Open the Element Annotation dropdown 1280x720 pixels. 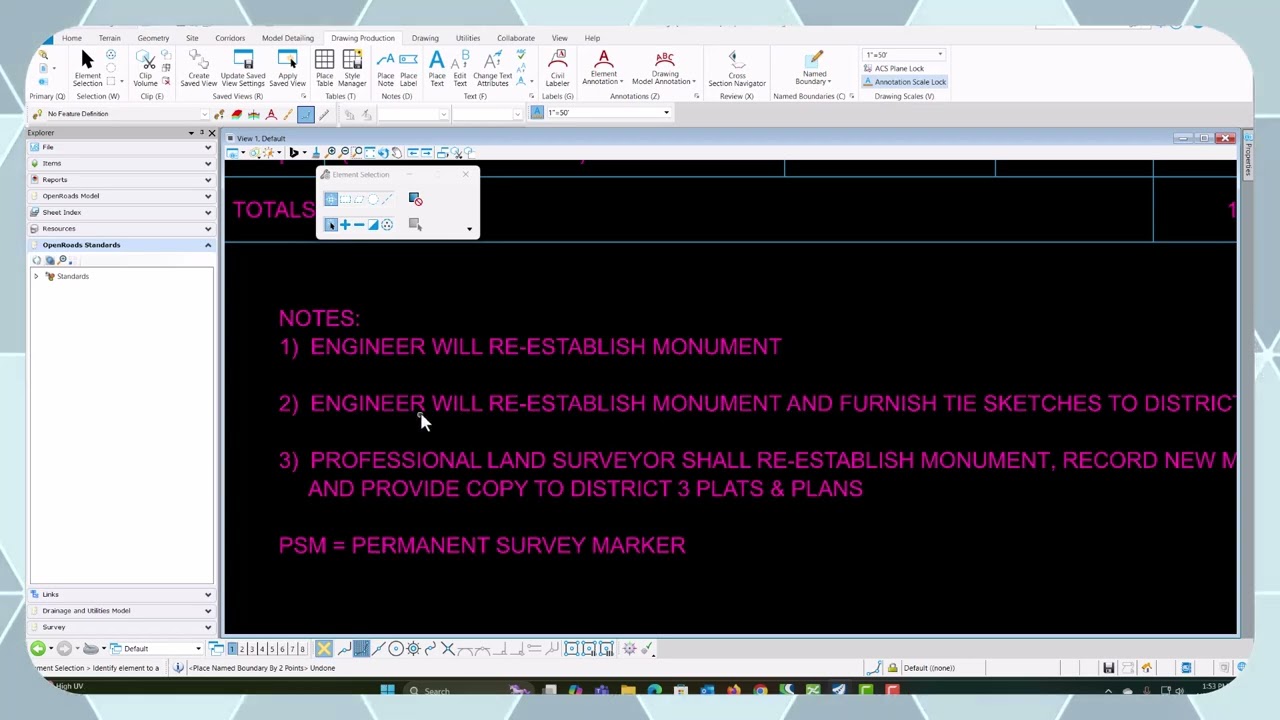point(604,68)
